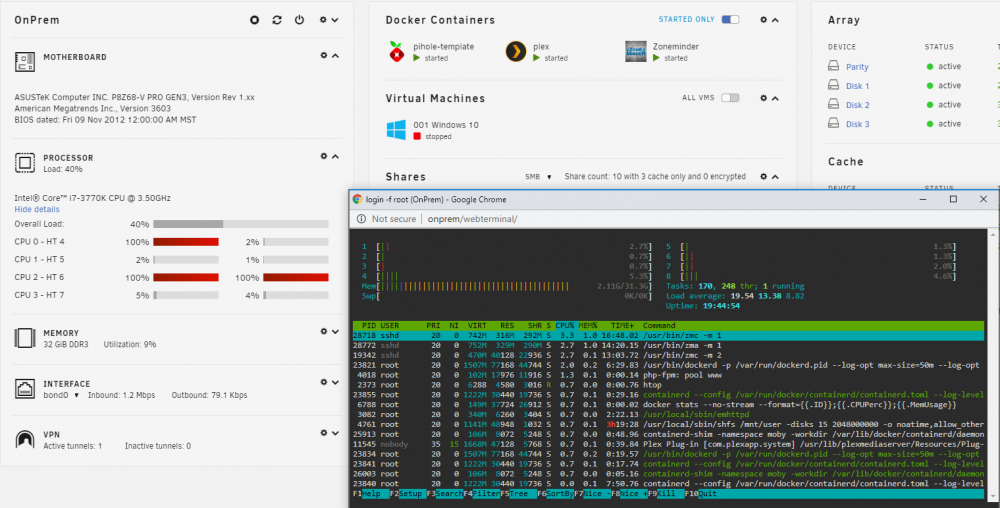
Task: Click the Windows 10 VM icon
Action: [396, 130]
